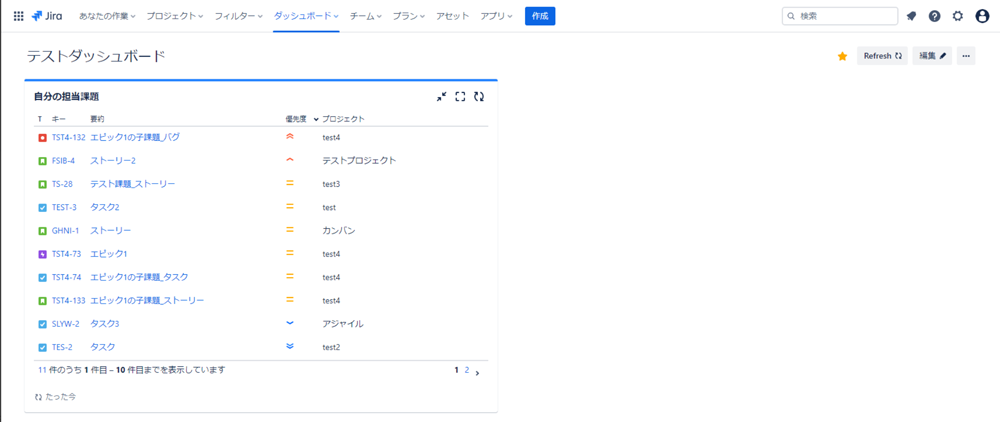This screenshot has width=1000, height=422.
Task: Minimize the 自分の担当課題 gadget
Action: pyautogui.click(x=441, y=97)
